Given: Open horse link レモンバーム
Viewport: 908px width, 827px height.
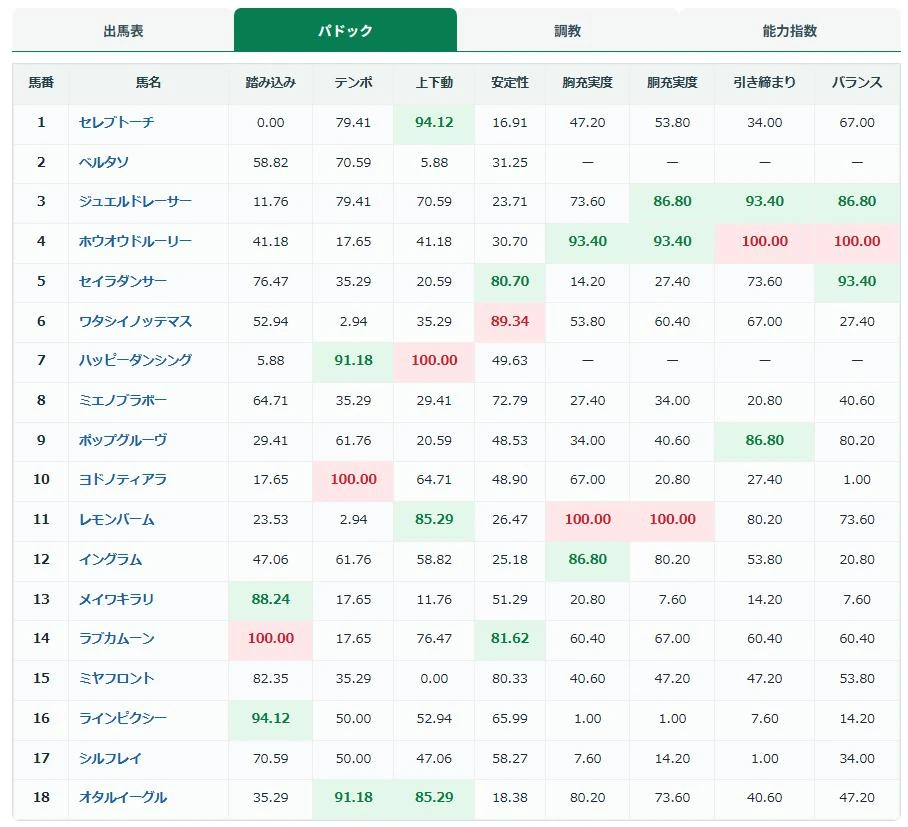Looking at the screenshot, I should (116, 519).
